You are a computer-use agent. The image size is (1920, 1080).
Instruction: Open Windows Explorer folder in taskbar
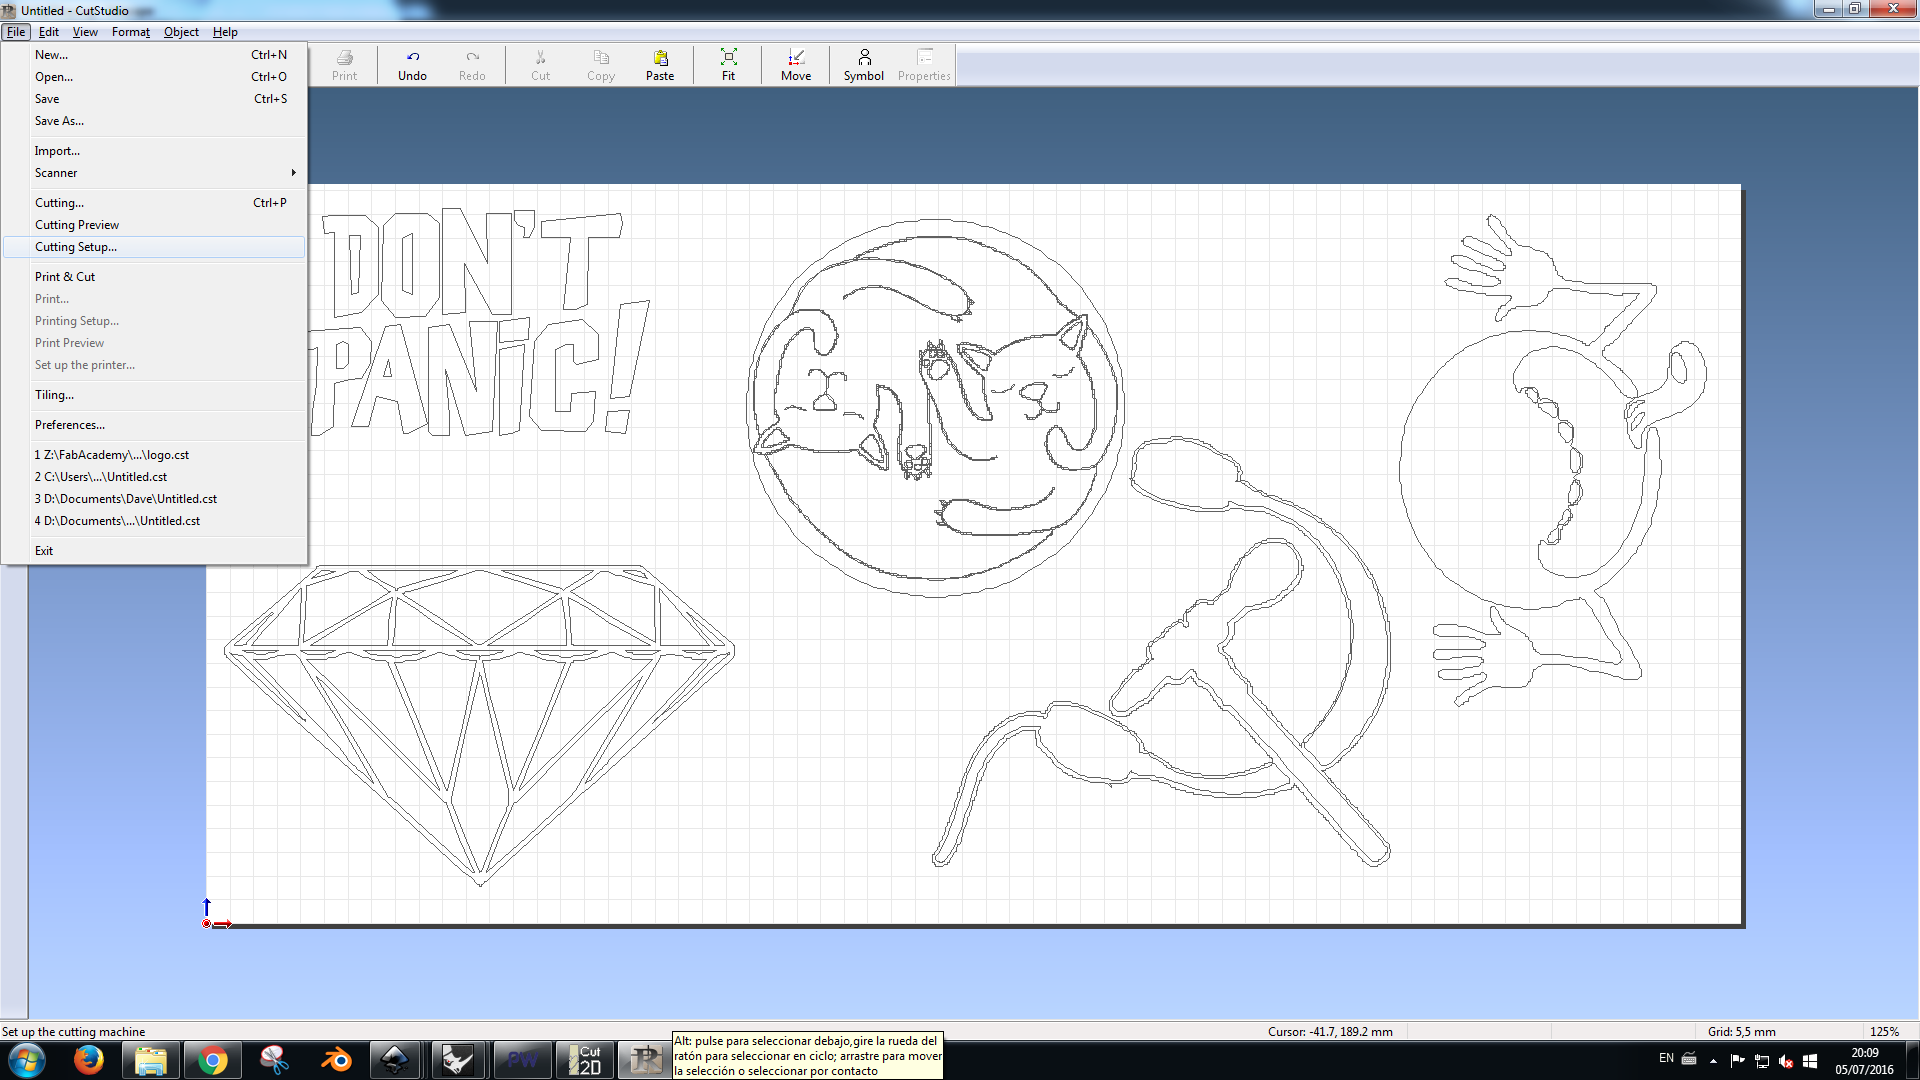pyautogui.click(x=150, y=1060)
